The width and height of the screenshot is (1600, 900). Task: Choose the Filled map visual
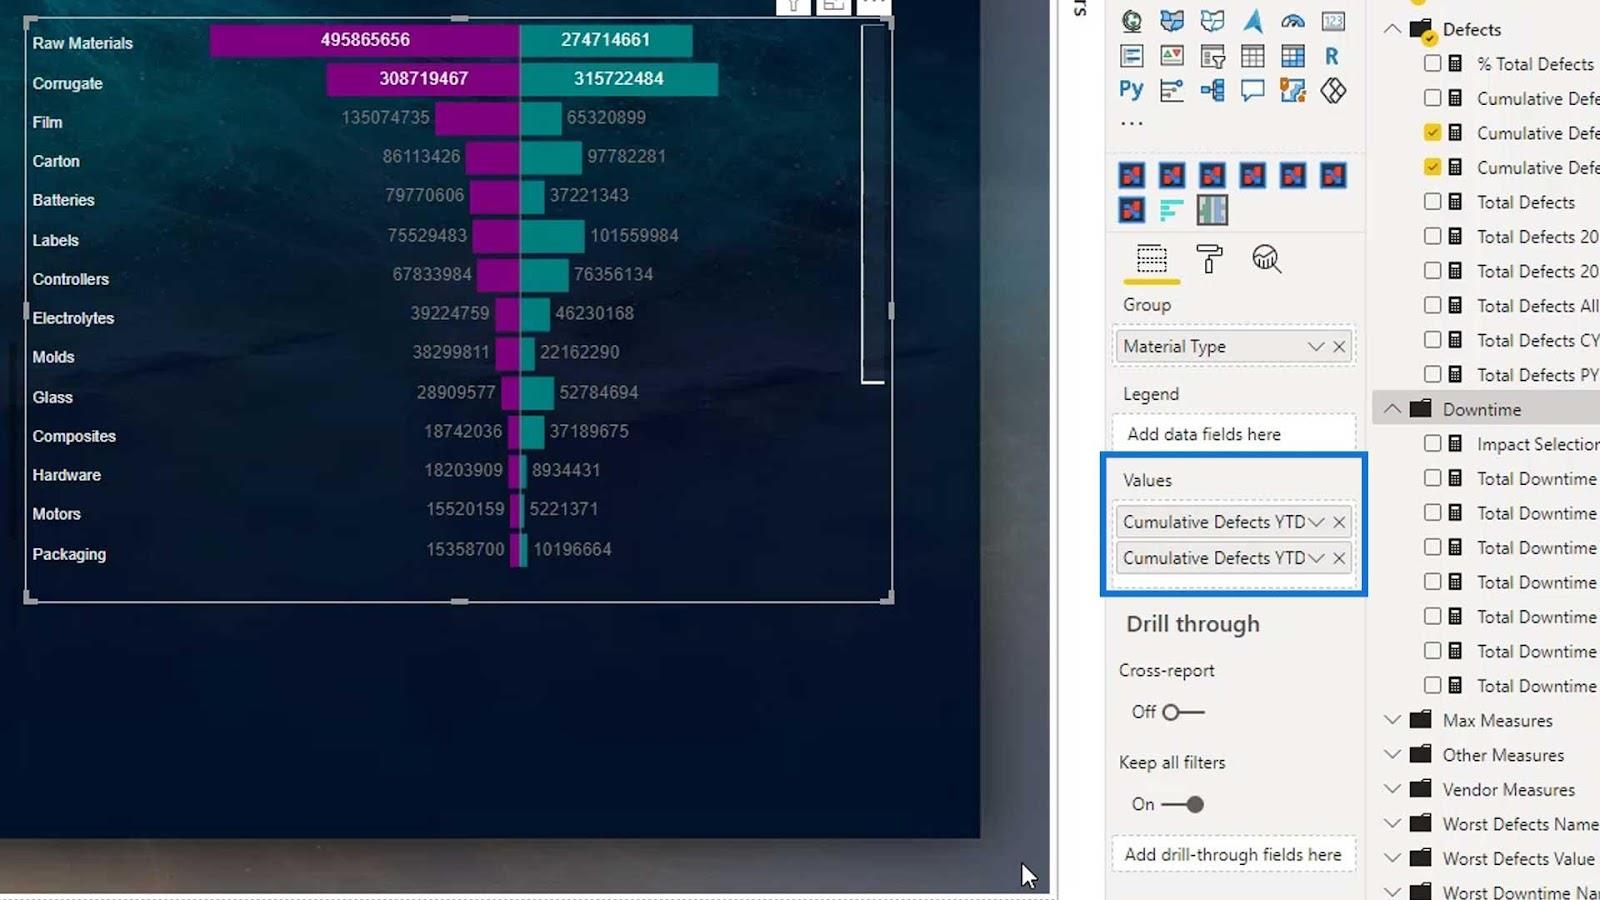point(1172,21)
